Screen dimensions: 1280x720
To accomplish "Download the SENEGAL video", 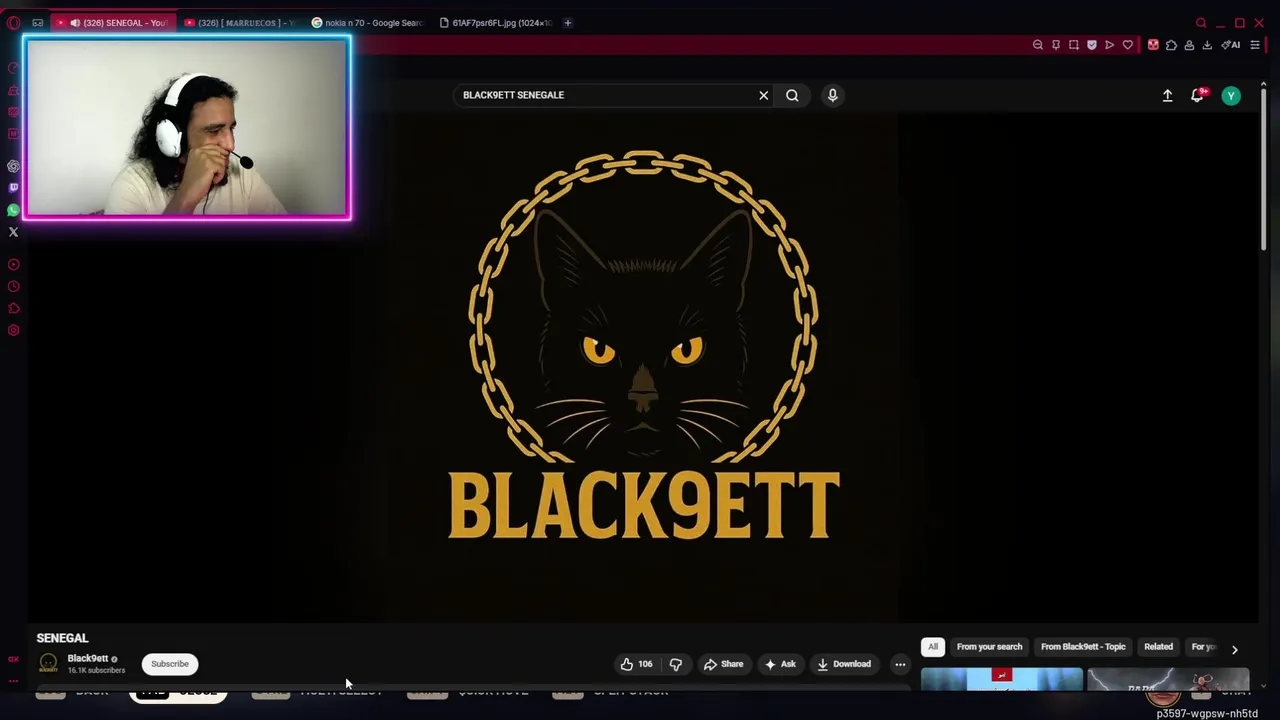I will click(x=844, y=664).
